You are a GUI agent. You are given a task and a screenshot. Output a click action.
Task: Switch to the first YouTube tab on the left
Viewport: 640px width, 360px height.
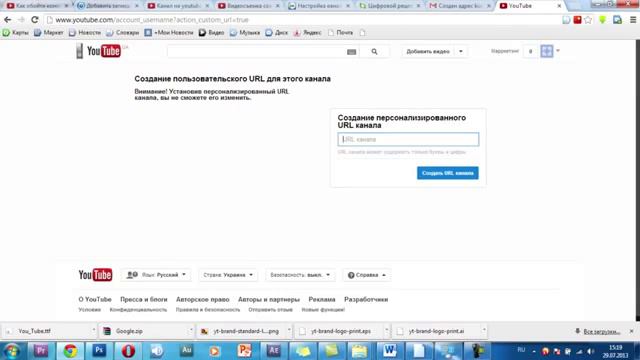38,6
